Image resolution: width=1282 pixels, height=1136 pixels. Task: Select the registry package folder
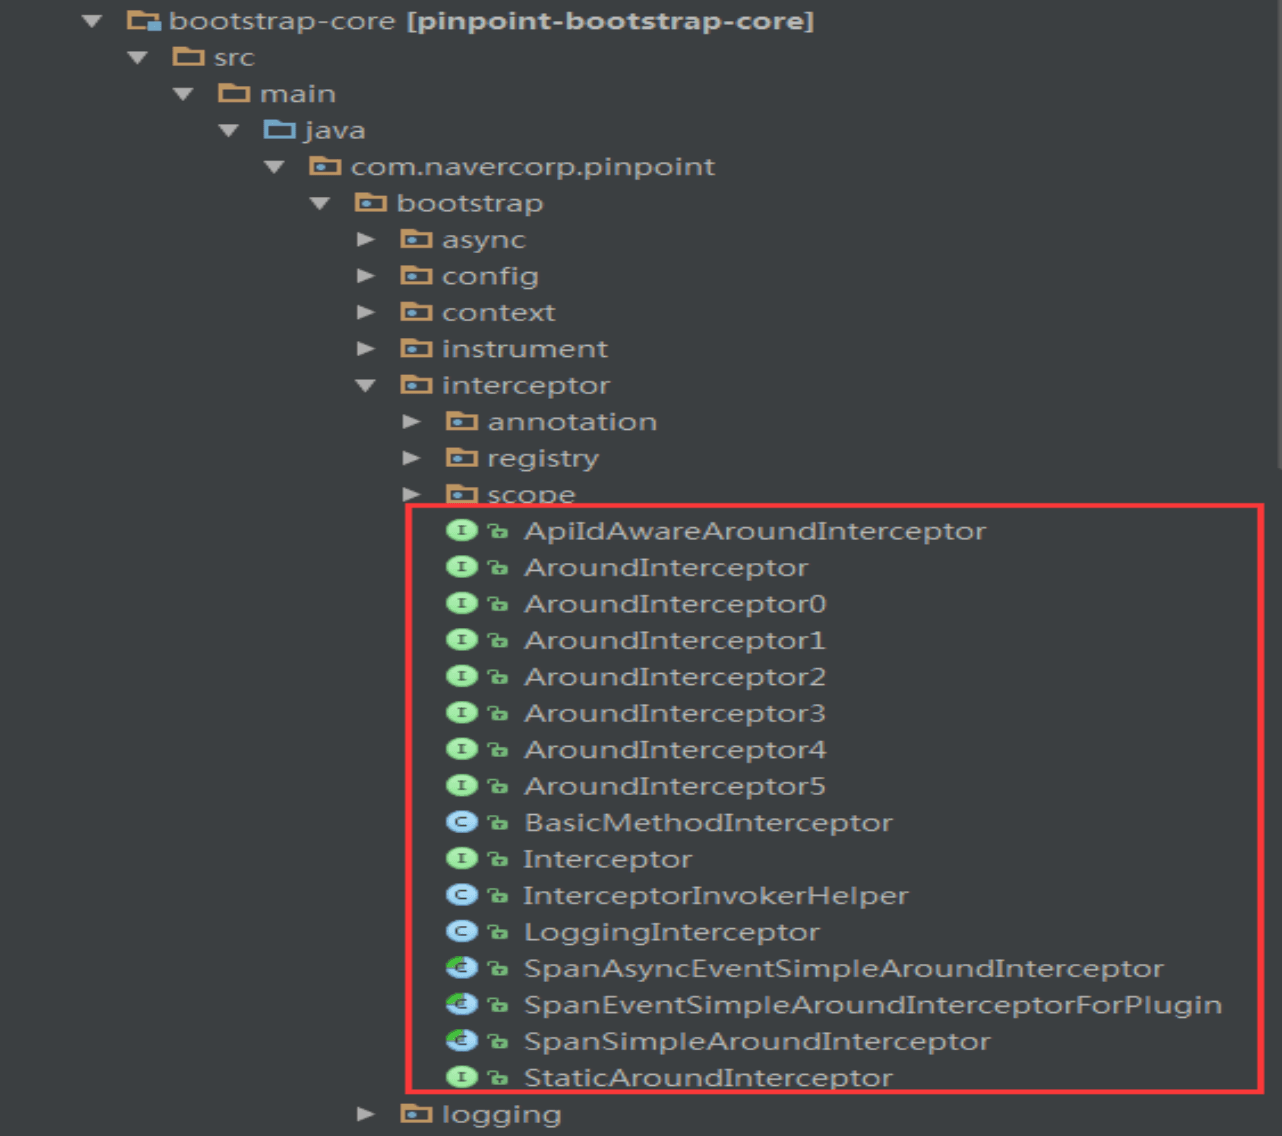(x=543, y=458)
